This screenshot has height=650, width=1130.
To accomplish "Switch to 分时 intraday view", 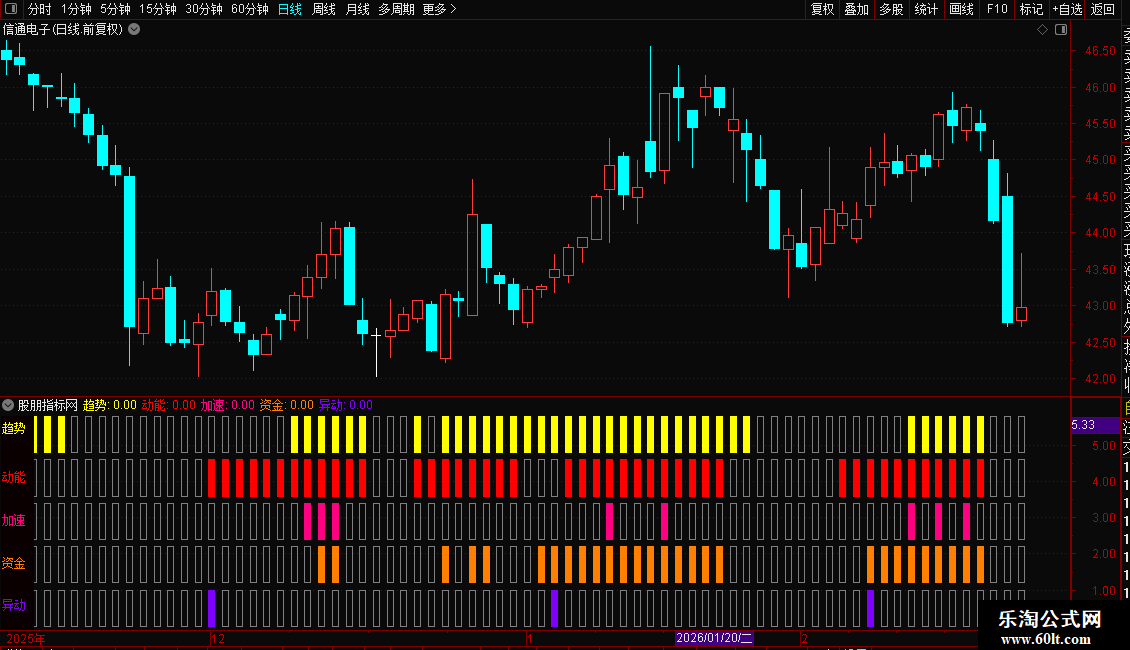I will tap(39, 9).
